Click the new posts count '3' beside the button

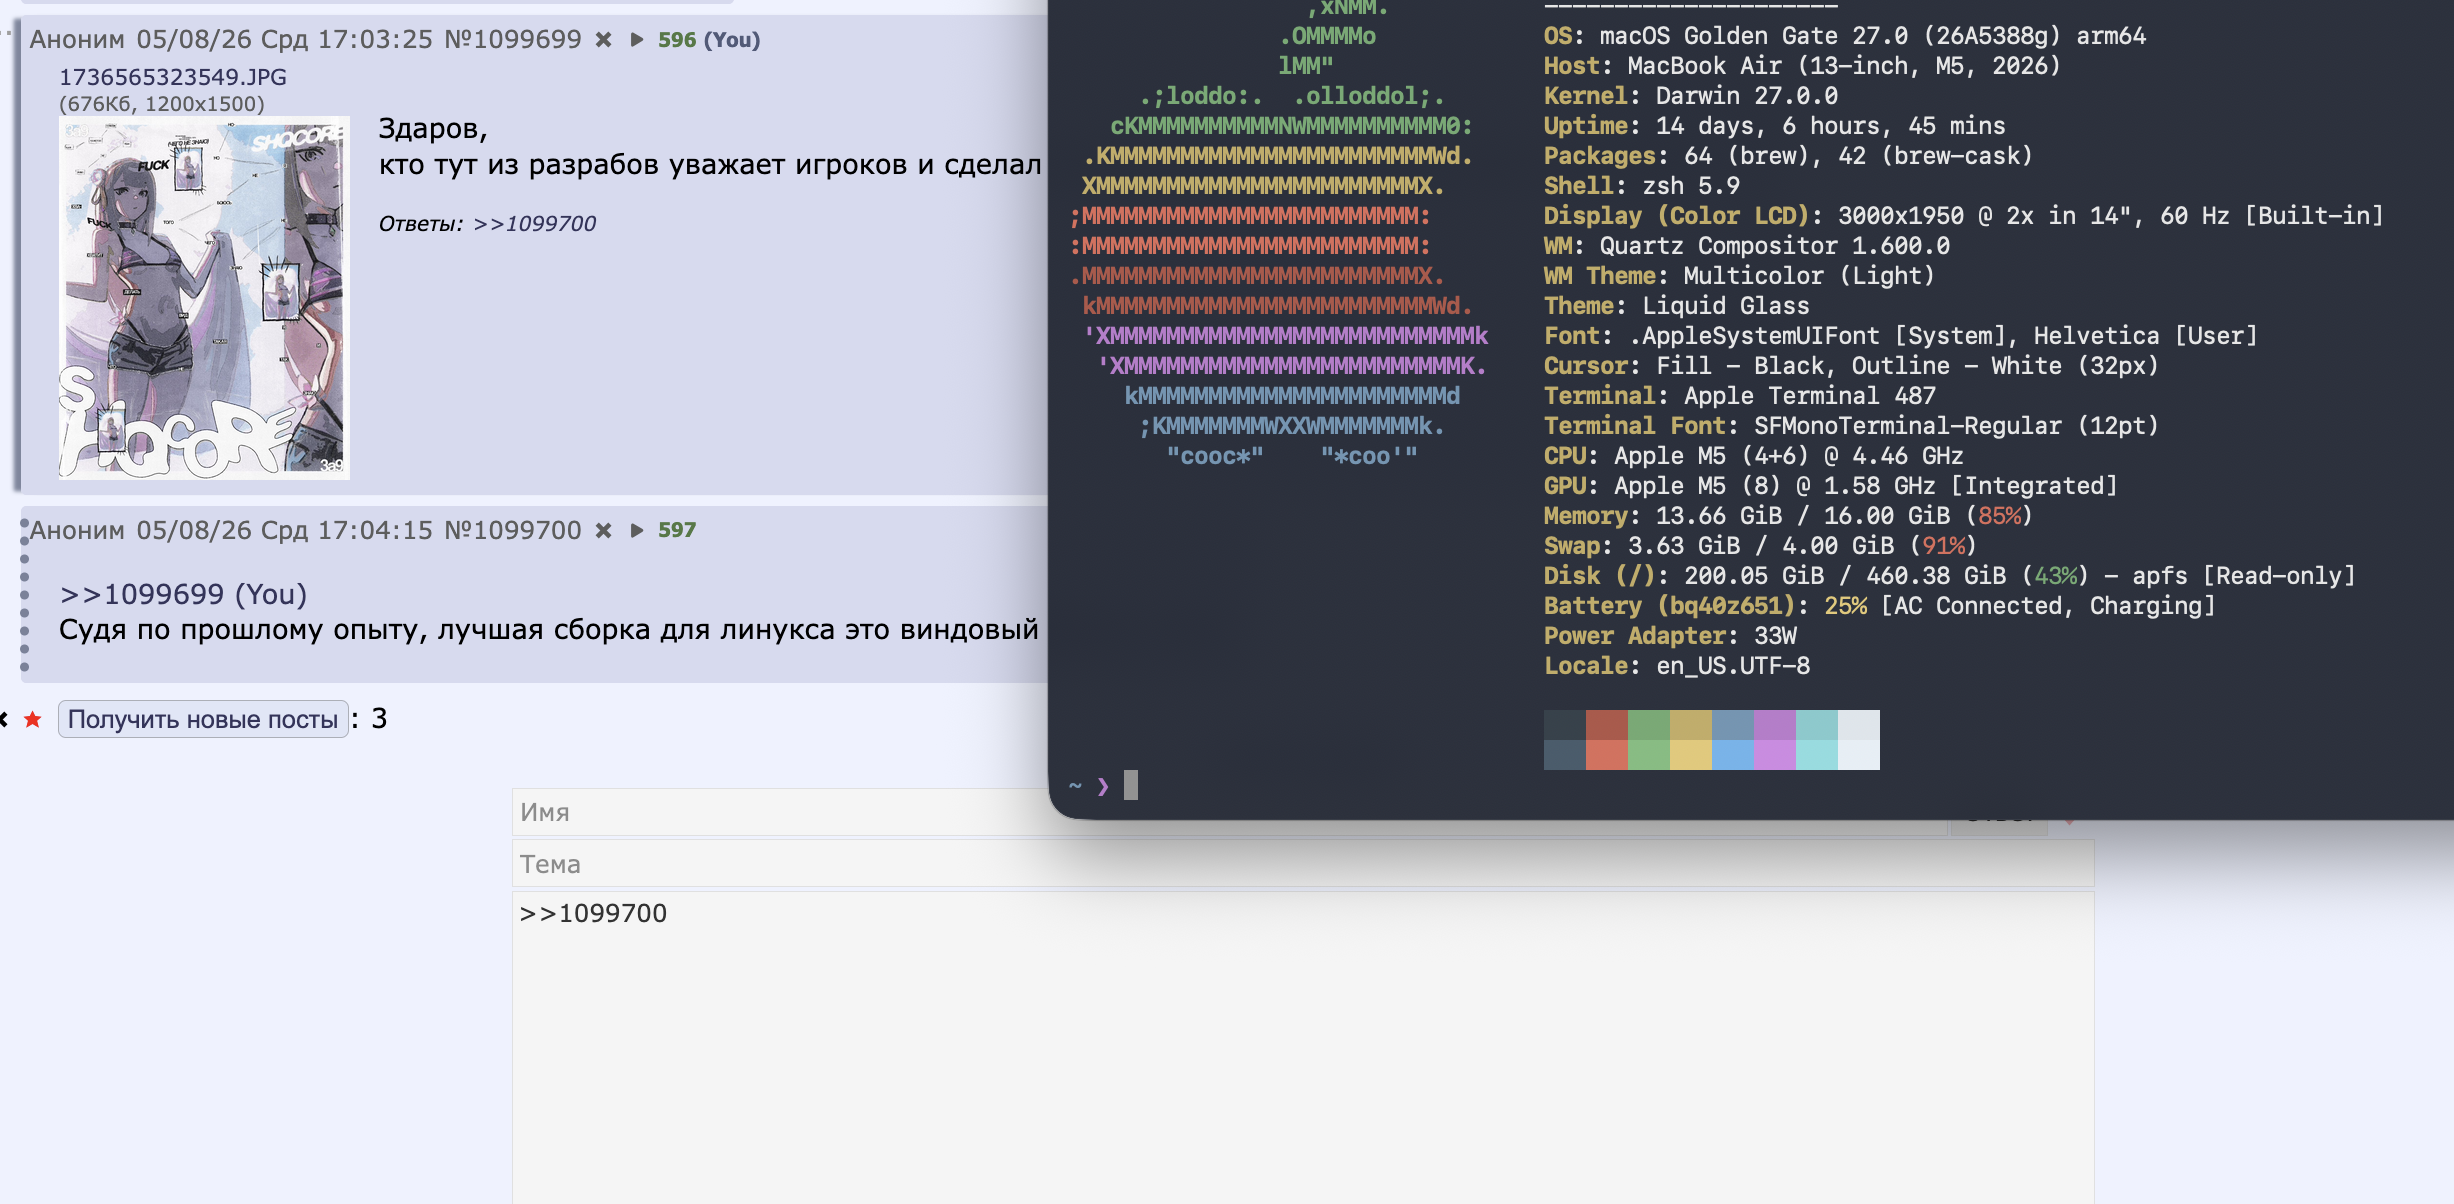pos(379,719)
